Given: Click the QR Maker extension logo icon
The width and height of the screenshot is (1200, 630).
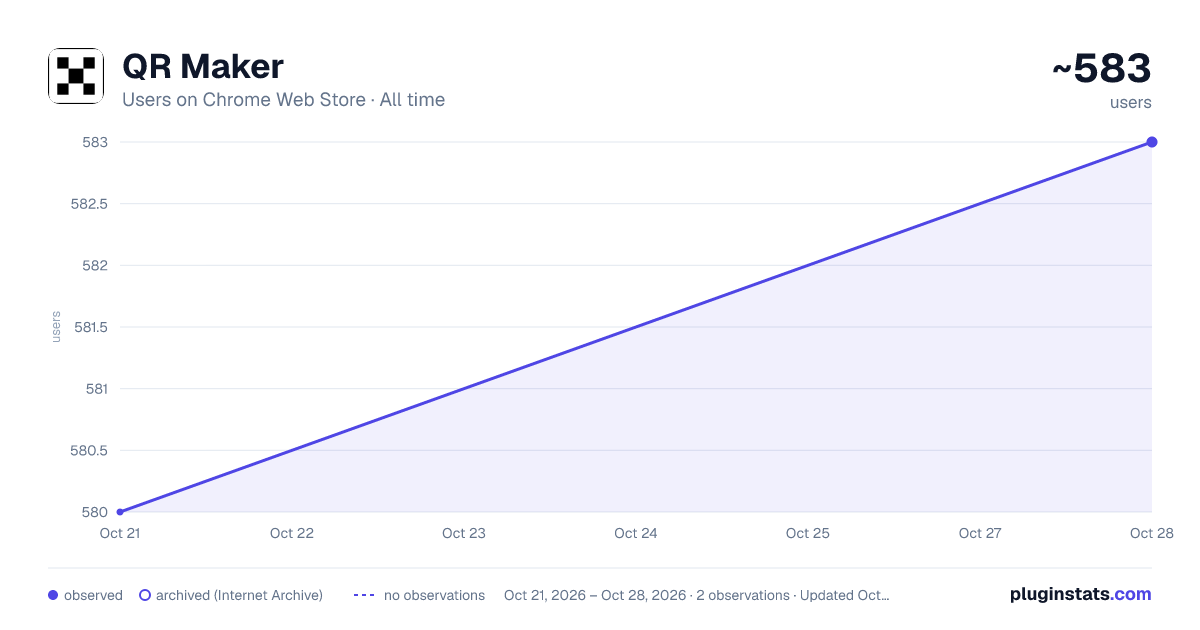Looking at the screenshot, I should pyautogui.click(x=76, y=76).
